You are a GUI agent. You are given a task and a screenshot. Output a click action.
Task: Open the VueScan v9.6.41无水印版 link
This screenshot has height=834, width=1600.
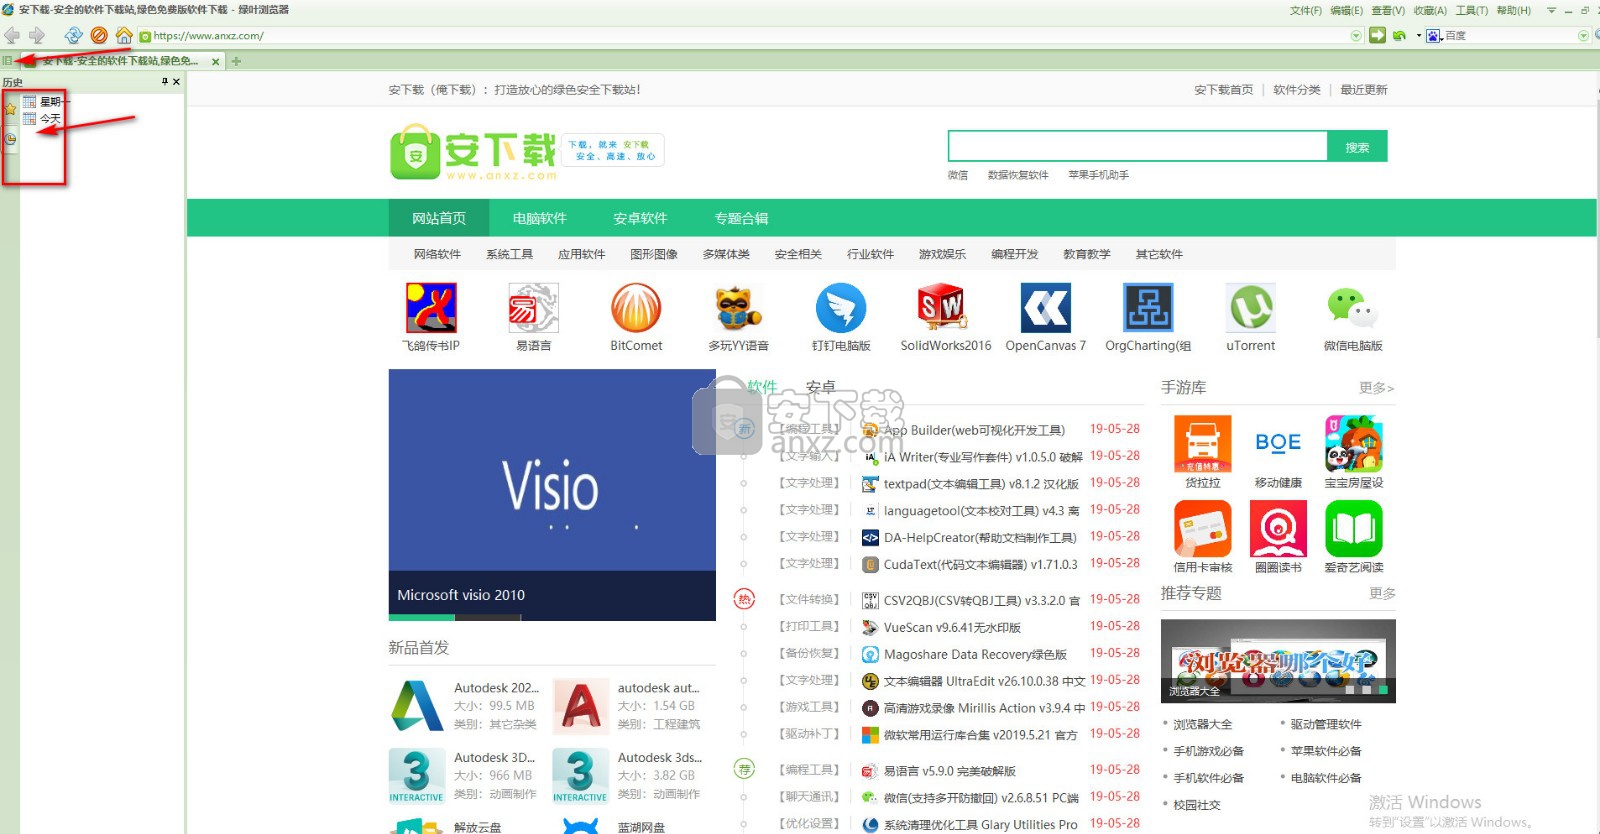pyautogui.click(x=952, y=628)
